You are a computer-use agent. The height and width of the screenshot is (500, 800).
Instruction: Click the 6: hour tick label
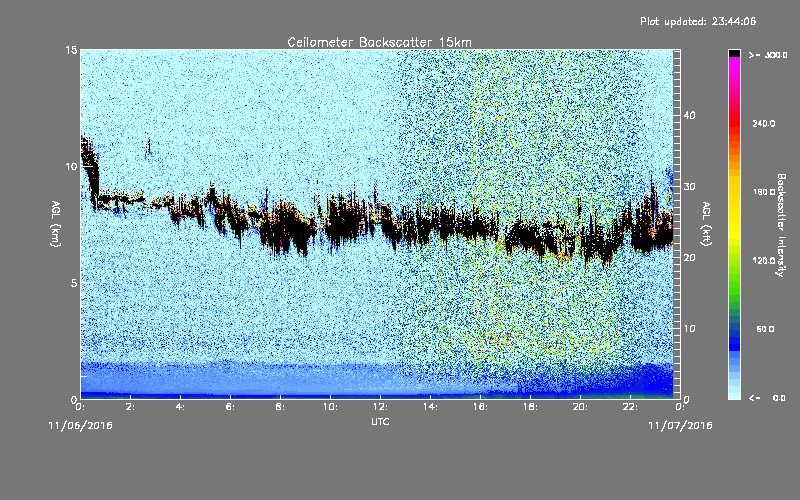[x=231, y=407]
